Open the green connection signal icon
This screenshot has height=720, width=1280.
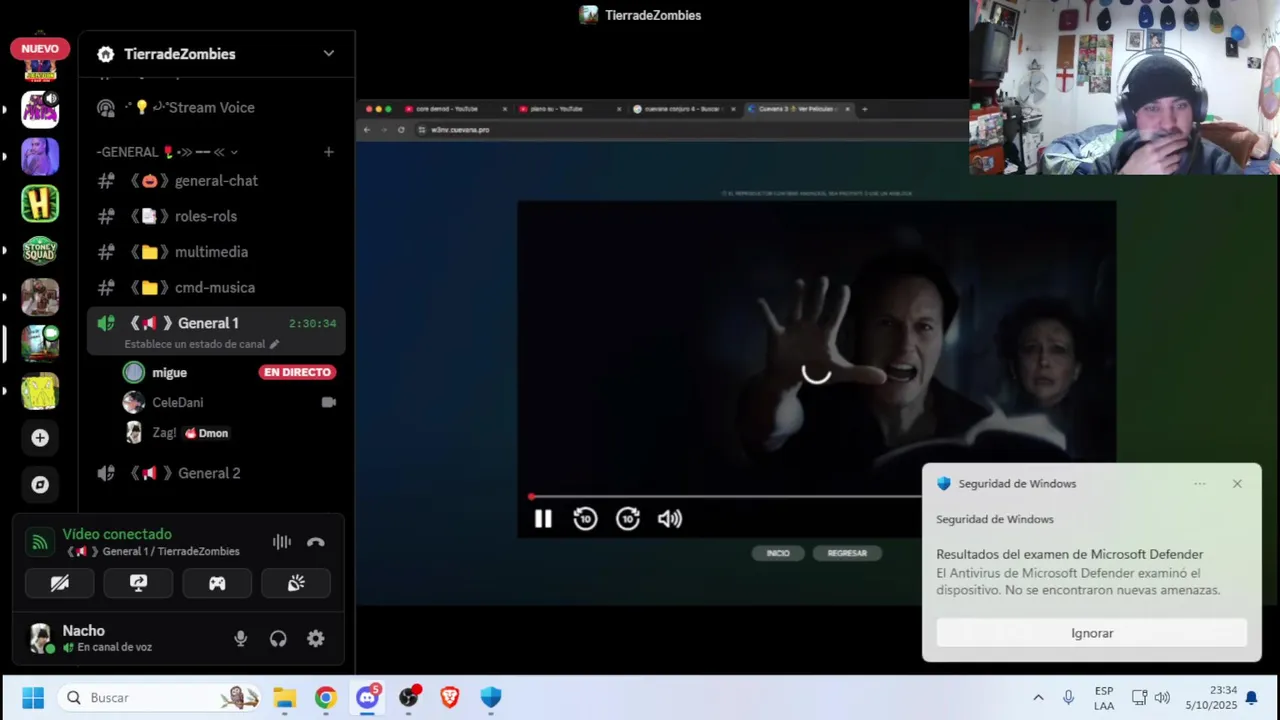[40, 542]
